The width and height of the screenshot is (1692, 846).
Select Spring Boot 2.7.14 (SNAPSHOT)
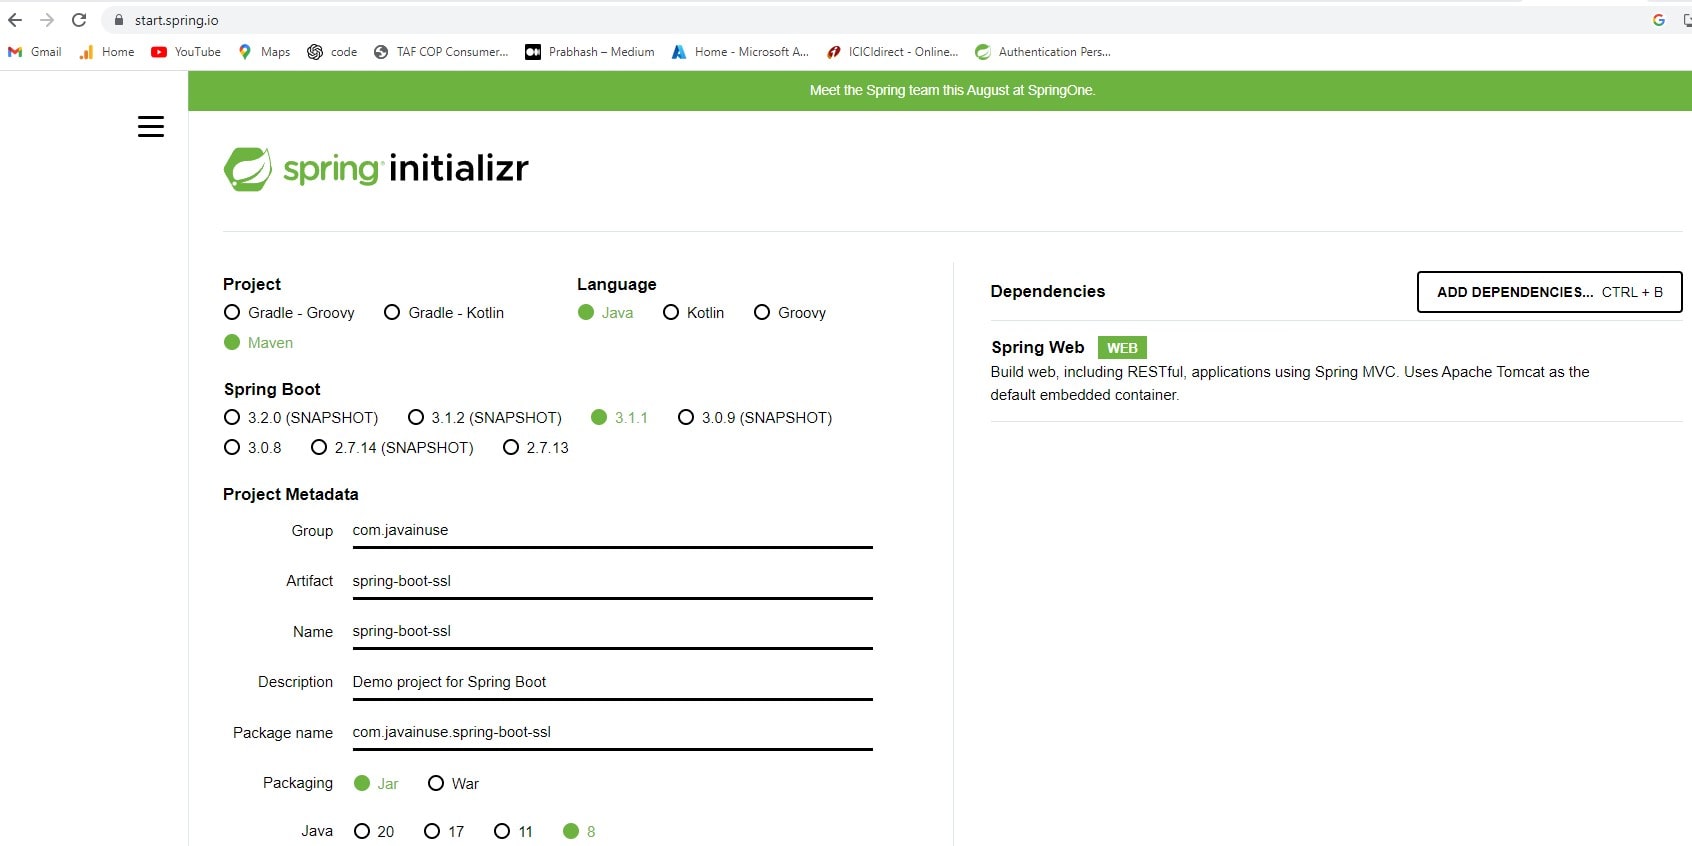392,448
